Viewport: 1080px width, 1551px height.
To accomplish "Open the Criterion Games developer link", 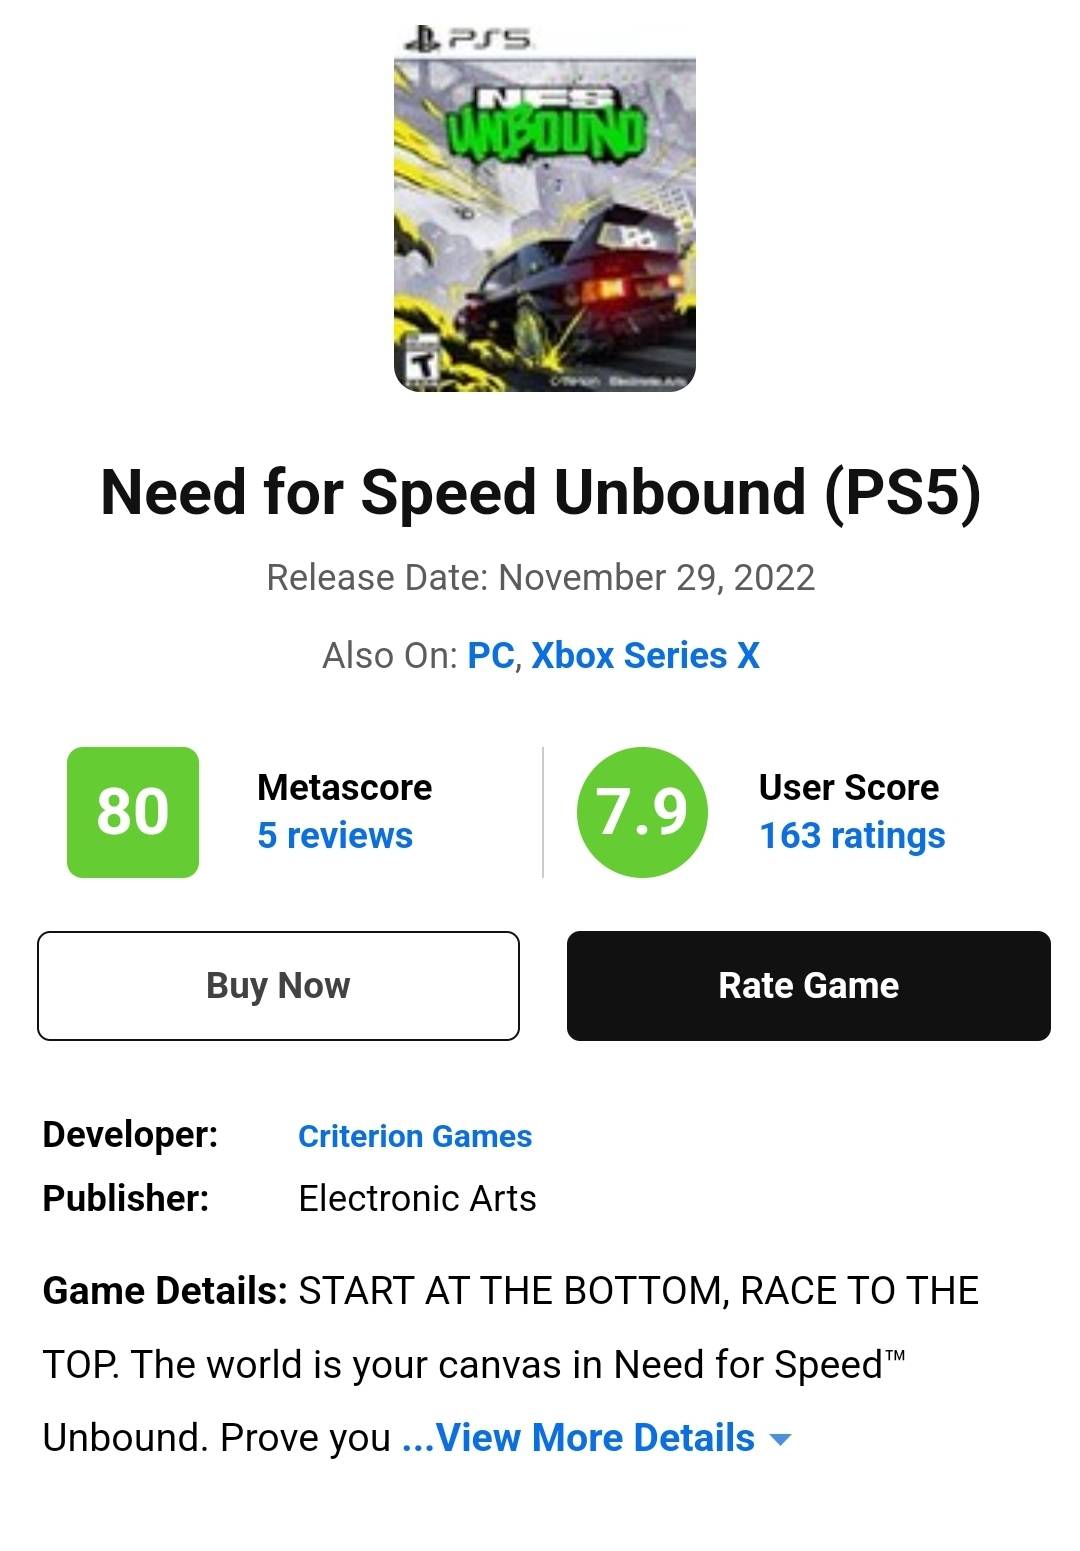I will click(x=414, y=1136).
